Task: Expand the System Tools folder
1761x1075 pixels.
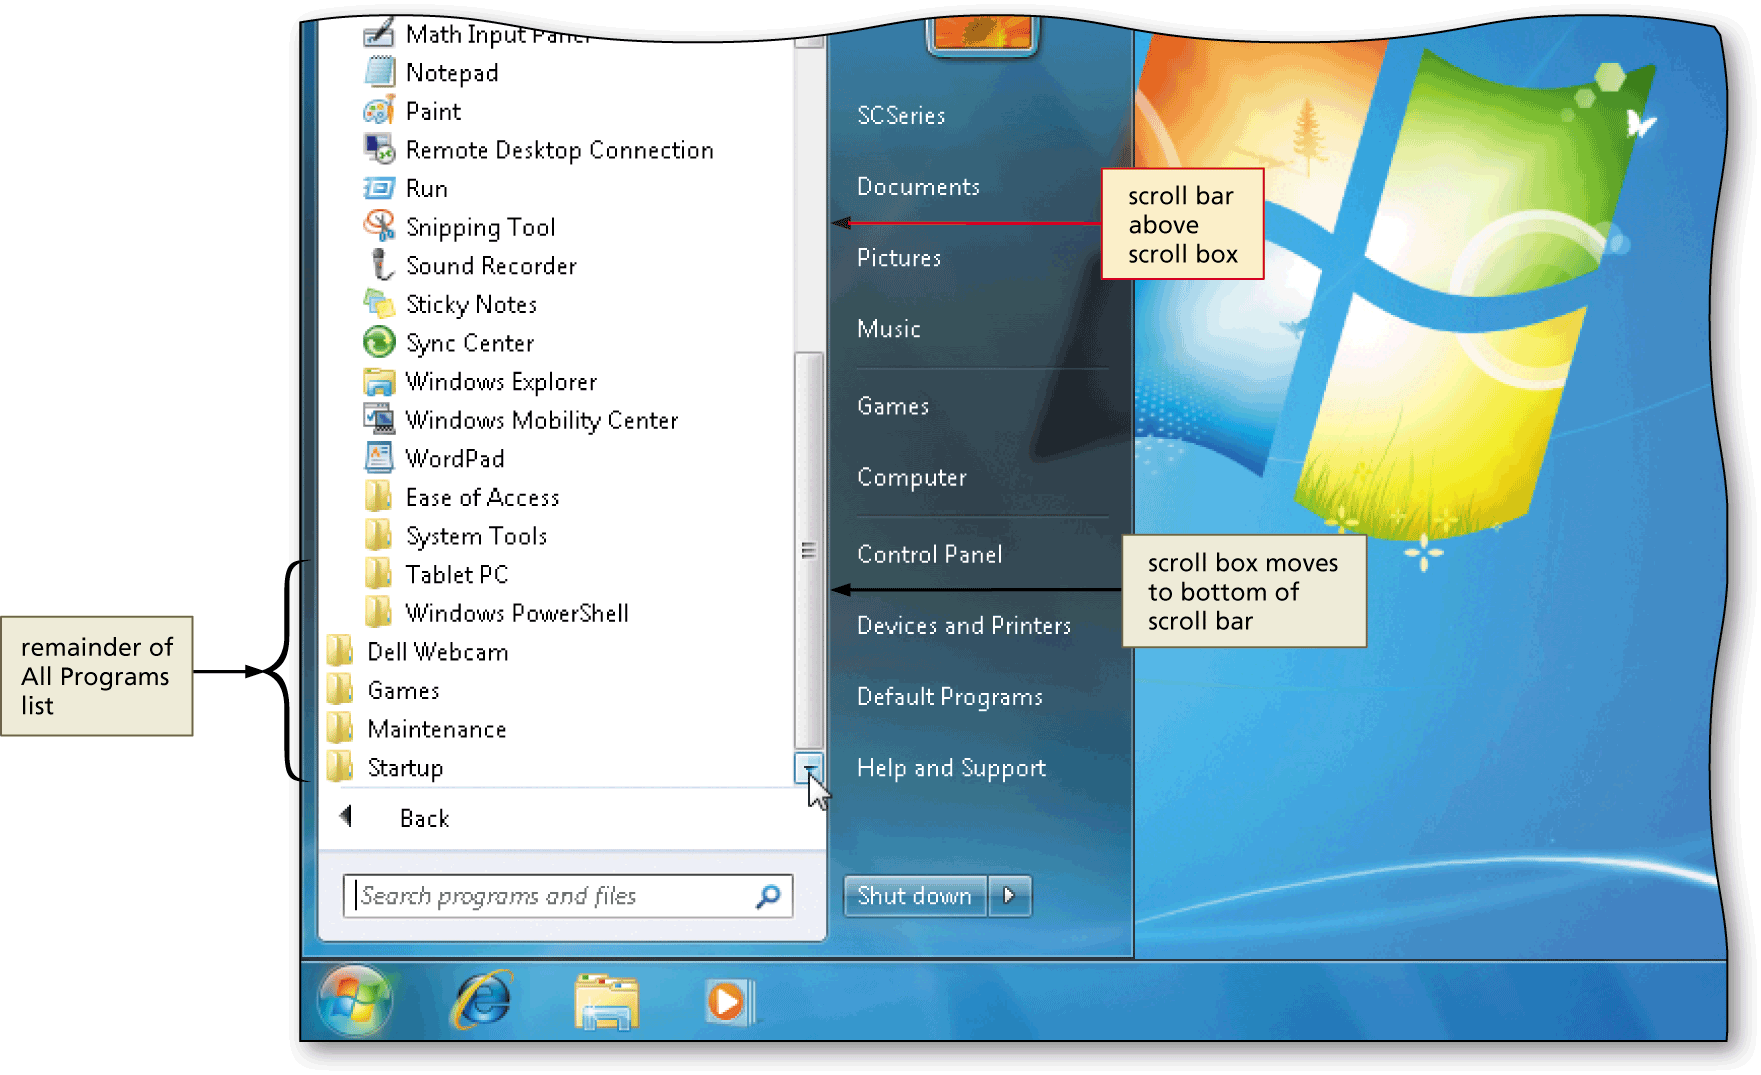Action: pos(476,536)
